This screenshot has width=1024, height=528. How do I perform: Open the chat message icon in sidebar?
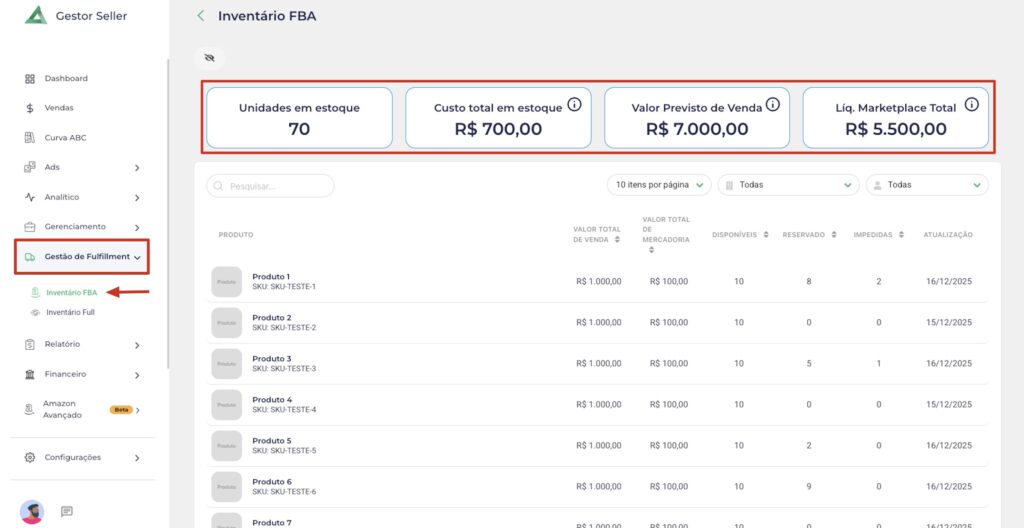pyautogui.click(x=67, y=511)
